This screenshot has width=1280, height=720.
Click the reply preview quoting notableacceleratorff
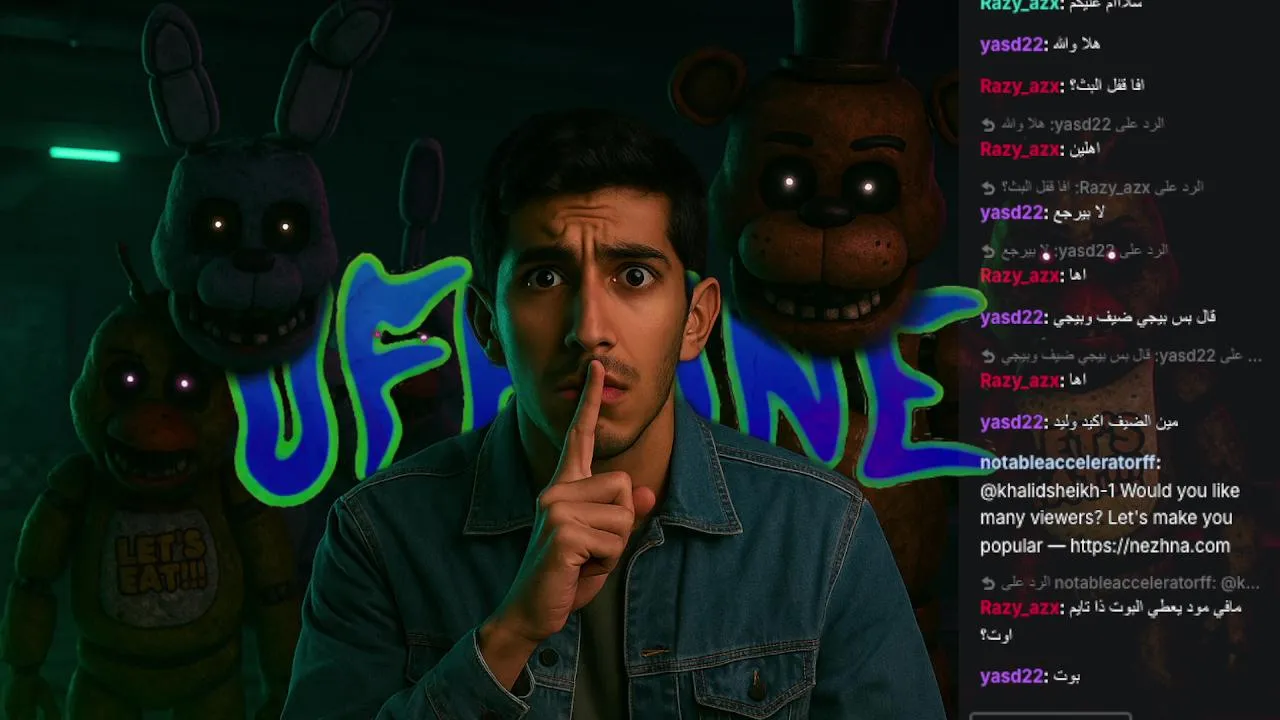pos(1130,583)
